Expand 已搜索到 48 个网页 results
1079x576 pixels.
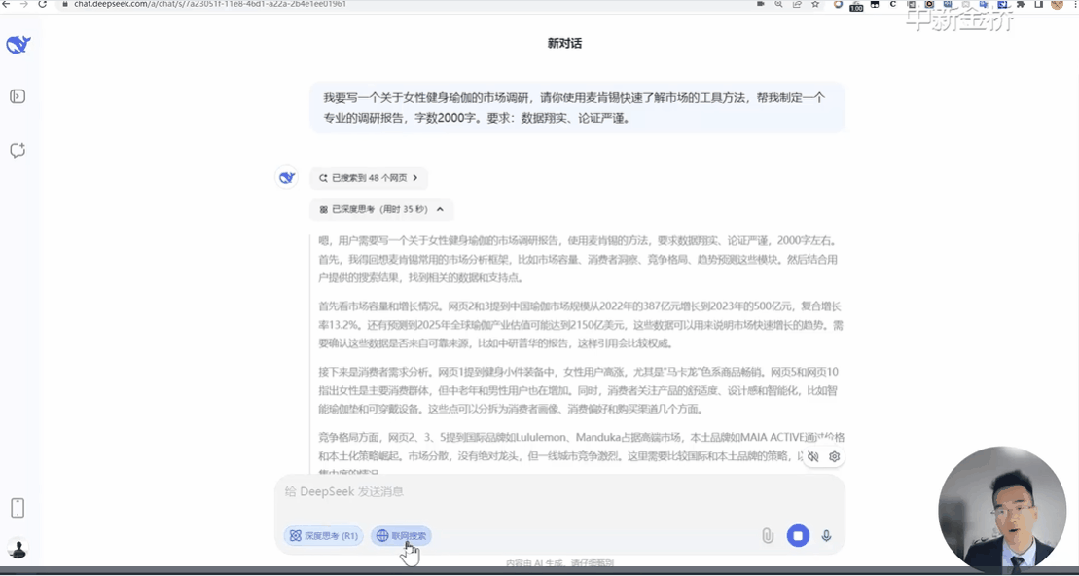368,178
